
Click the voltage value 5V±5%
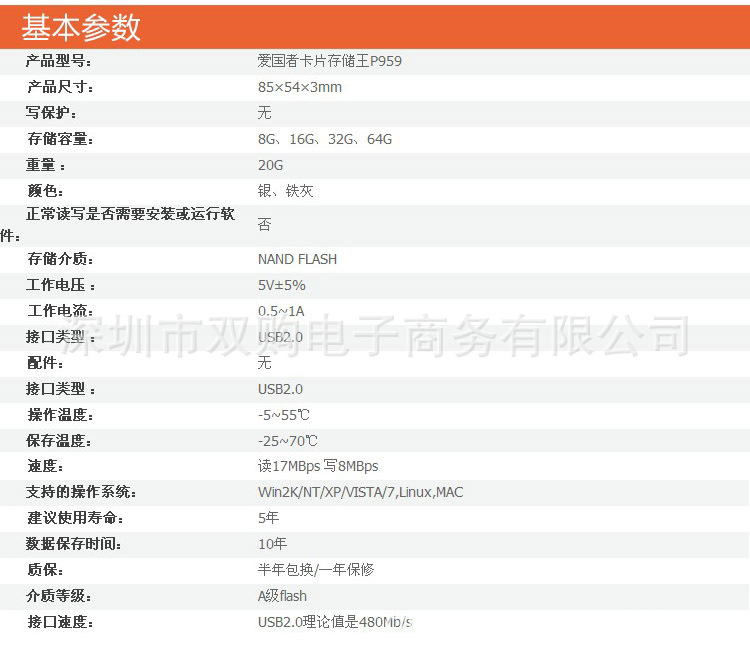pos(282,285)
